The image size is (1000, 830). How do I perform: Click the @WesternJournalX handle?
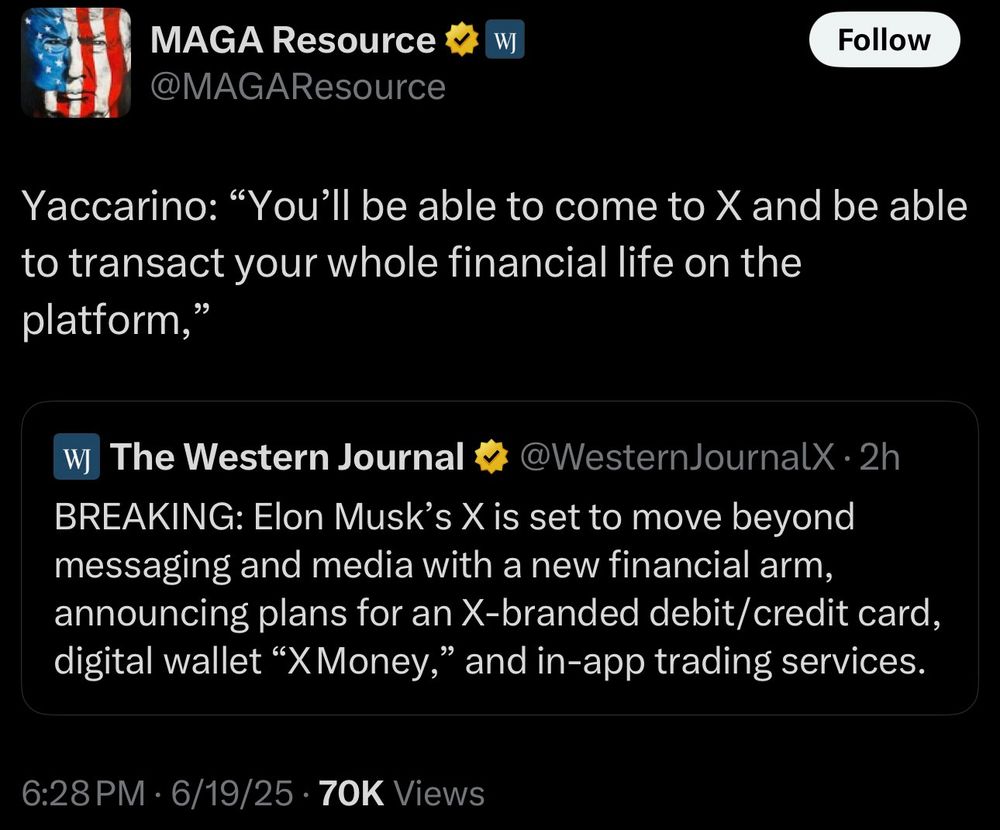point(677,457)
